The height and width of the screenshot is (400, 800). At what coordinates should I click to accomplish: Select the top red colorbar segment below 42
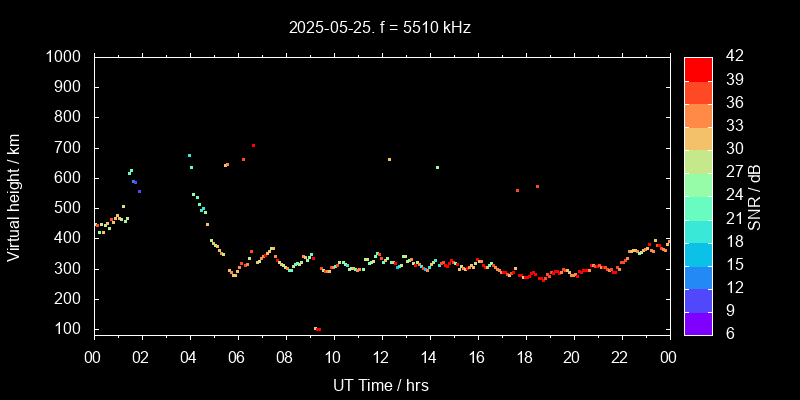698,68
